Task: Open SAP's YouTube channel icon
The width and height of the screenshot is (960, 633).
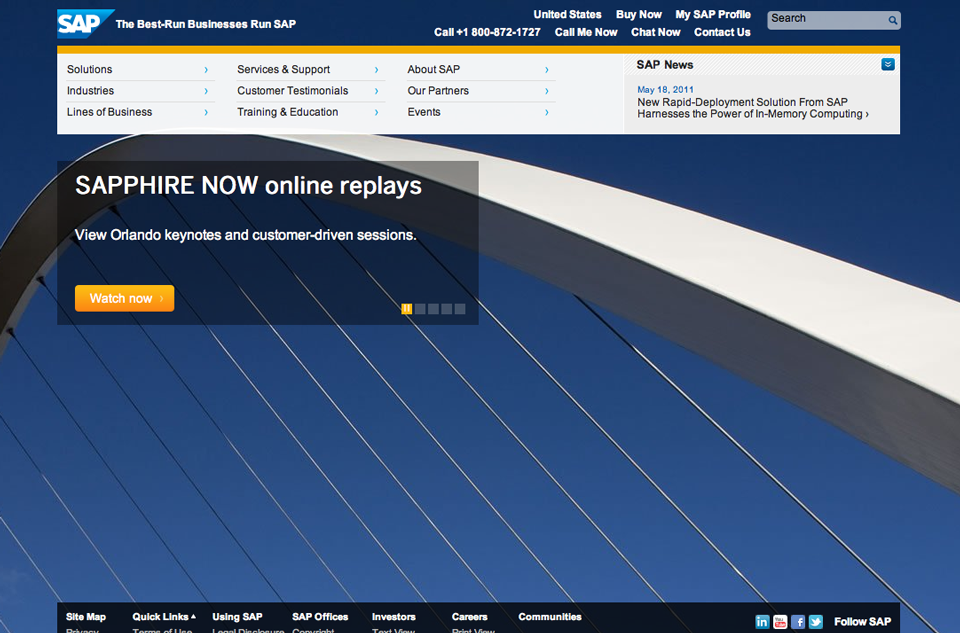Action: click(780, 622)
